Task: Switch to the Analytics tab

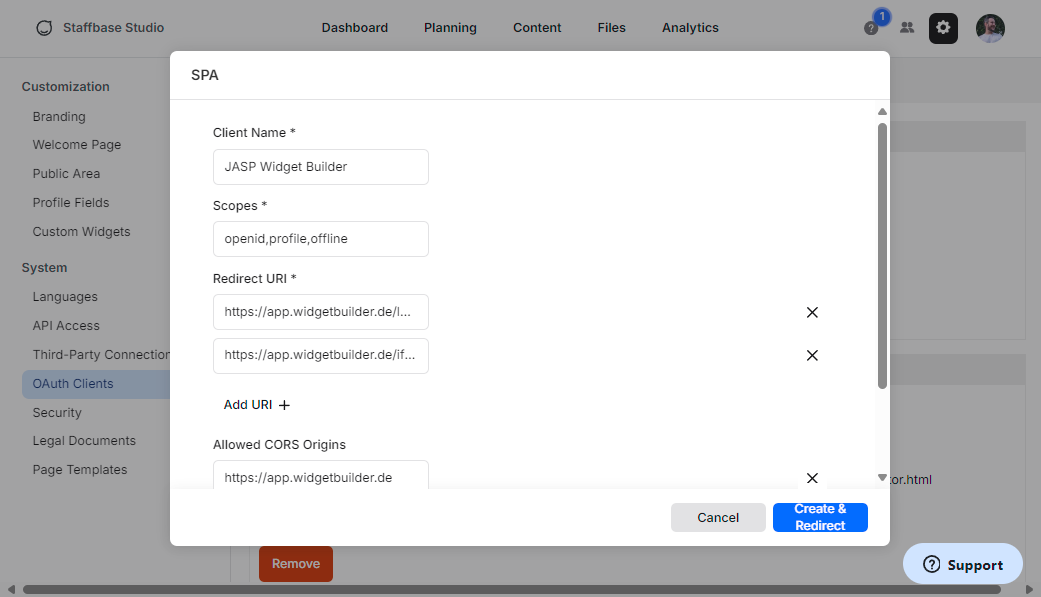Action: pyautogui.click(x=690, y=28)
